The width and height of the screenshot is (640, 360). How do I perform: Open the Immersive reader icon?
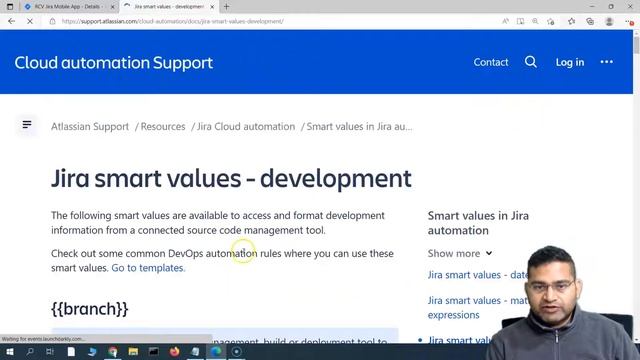(x=520, y=21)
